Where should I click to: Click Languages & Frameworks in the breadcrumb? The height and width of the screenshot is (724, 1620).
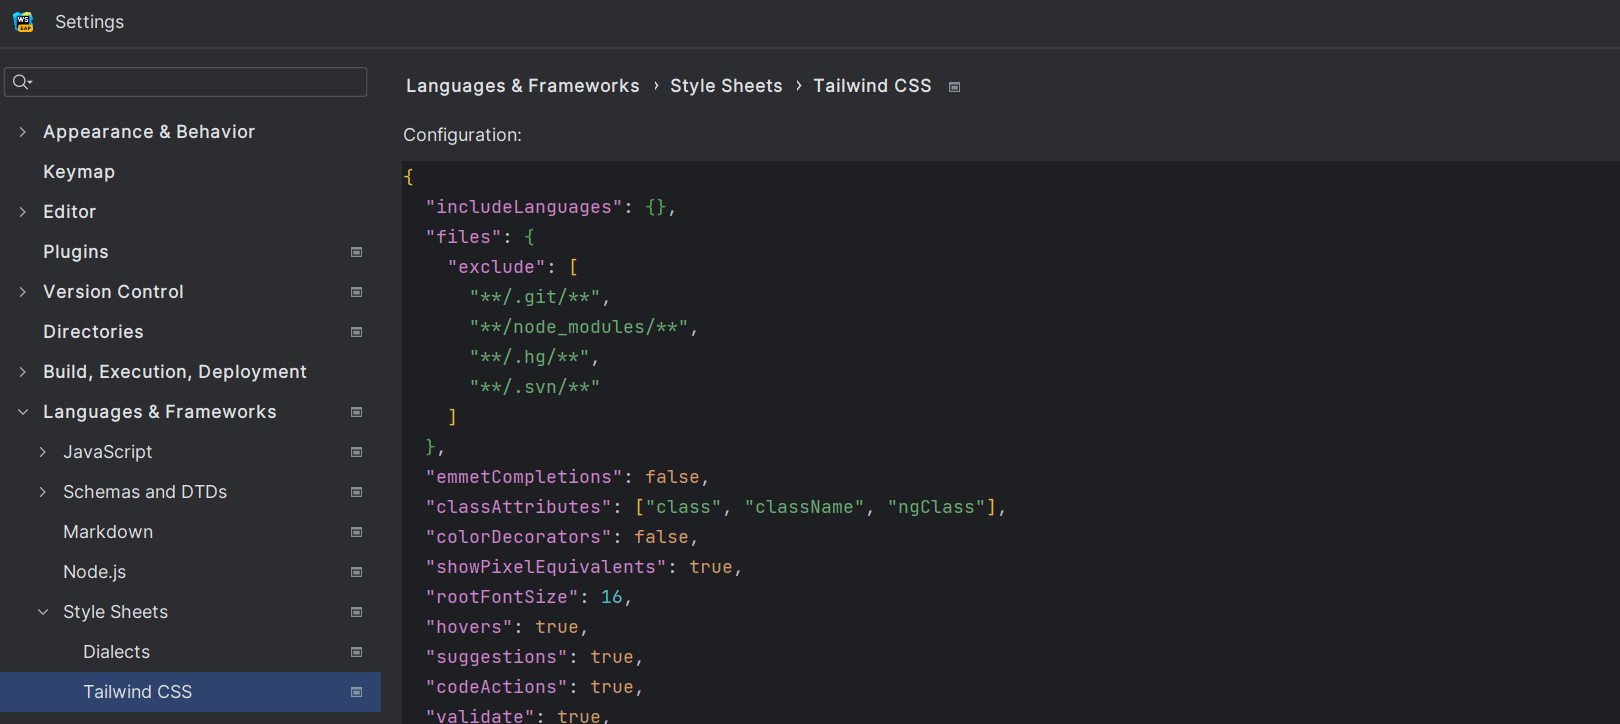(x=522, y=86)
